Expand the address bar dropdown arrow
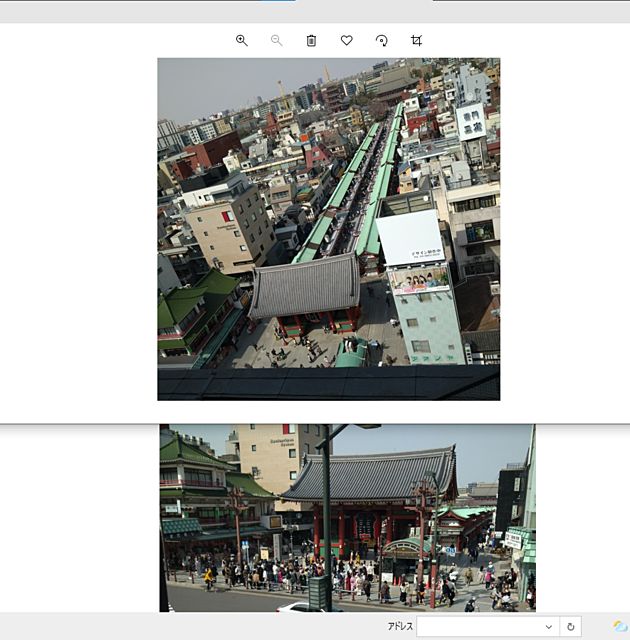The image size is (630, 640). click(548, 627)
